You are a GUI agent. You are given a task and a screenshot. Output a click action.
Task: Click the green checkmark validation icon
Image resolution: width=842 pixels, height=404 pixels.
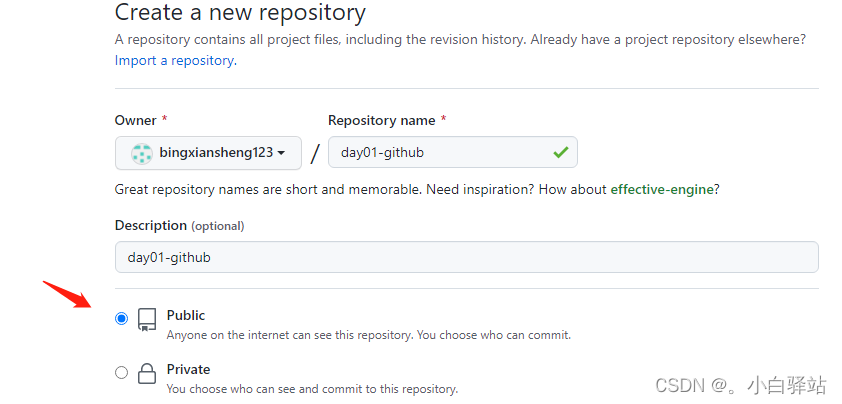tap(561, 153)
